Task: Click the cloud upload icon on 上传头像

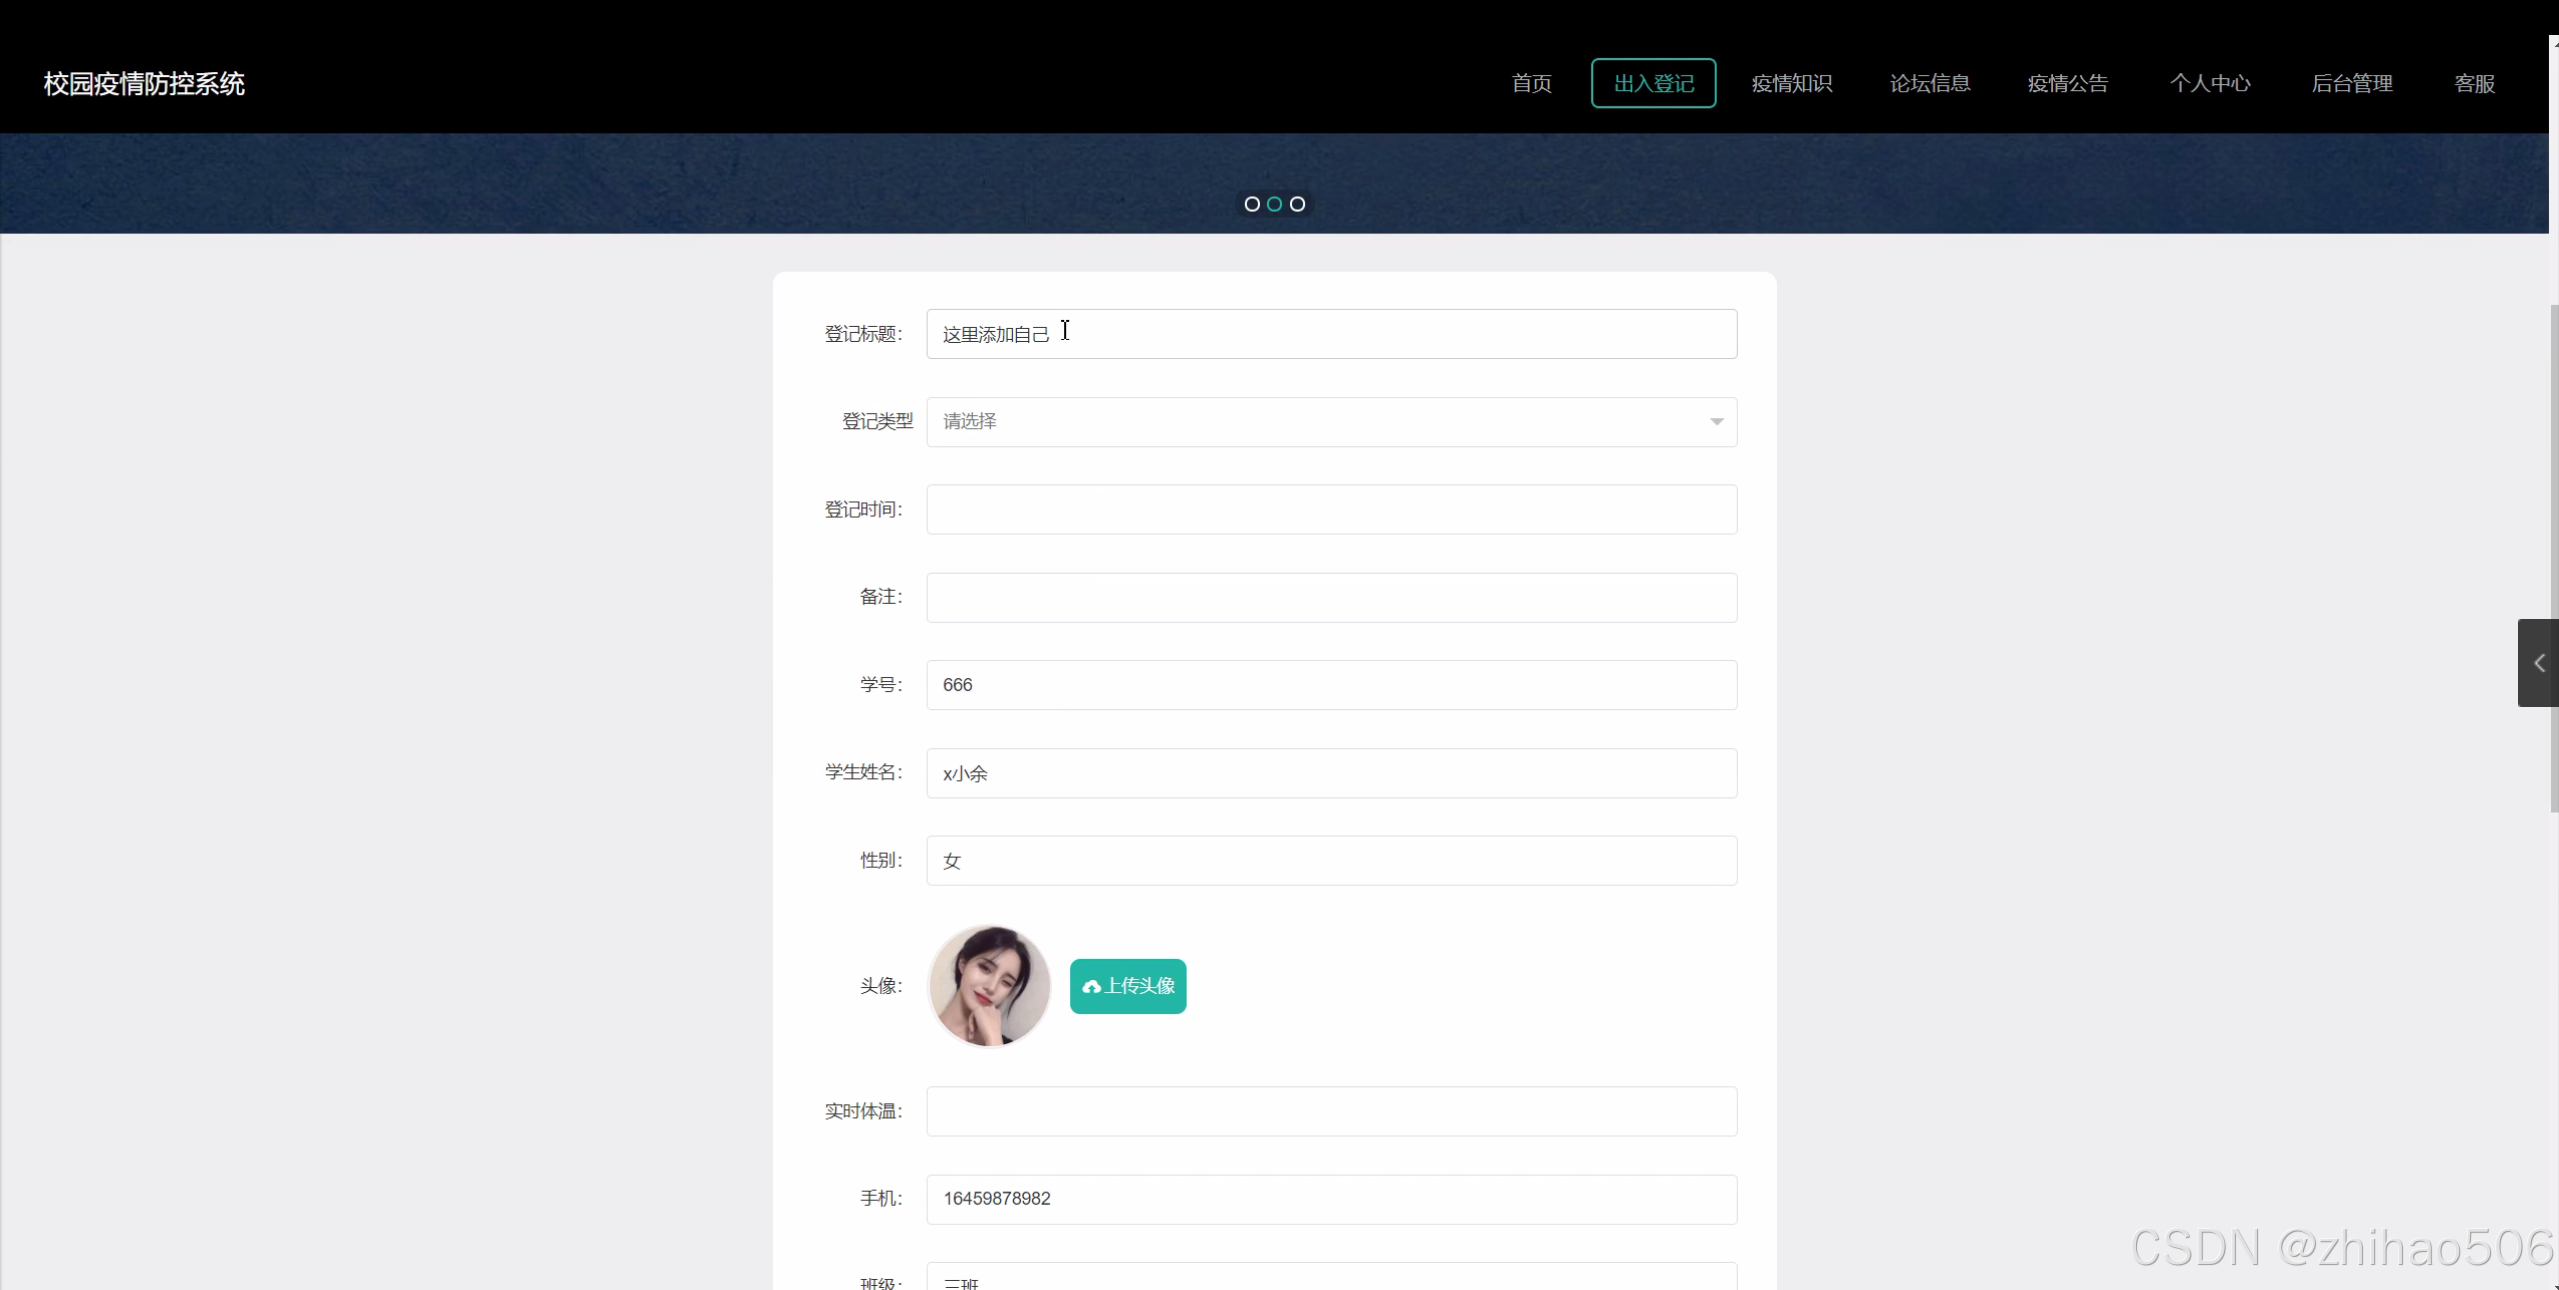Action: tap(1091, 987)
